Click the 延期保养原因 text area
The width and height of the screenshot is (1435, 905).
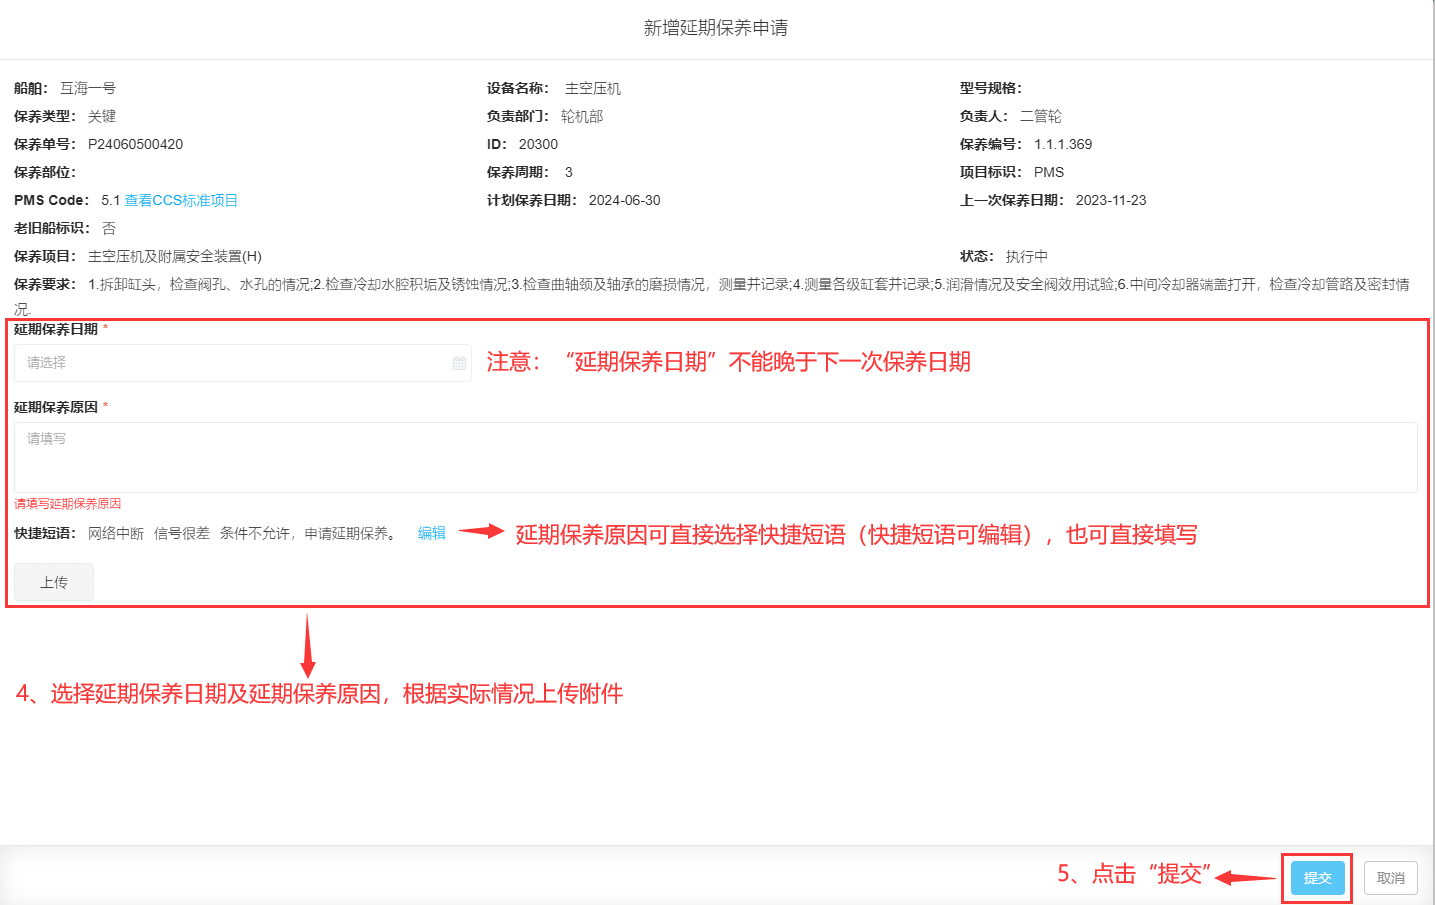[716, 457]
